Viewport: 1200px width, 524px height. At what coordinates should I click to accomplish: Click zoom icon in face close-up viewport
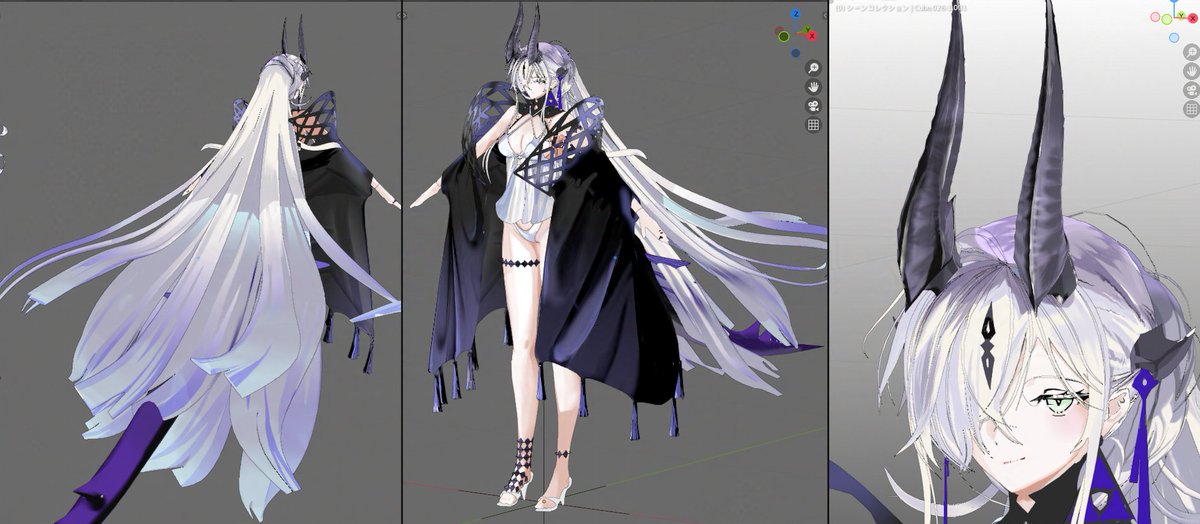[x=1192, y=52]
